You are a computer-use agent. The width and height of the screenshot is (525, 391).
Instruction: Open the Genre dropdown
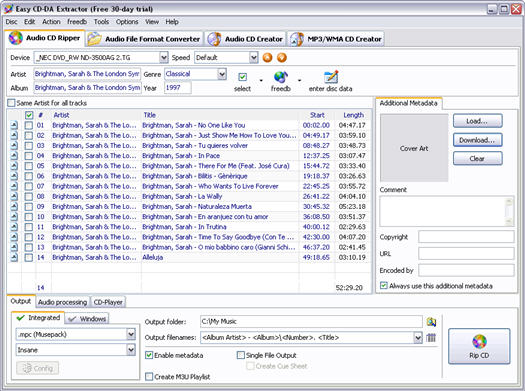pyautogui.click(x=222, y=74)
